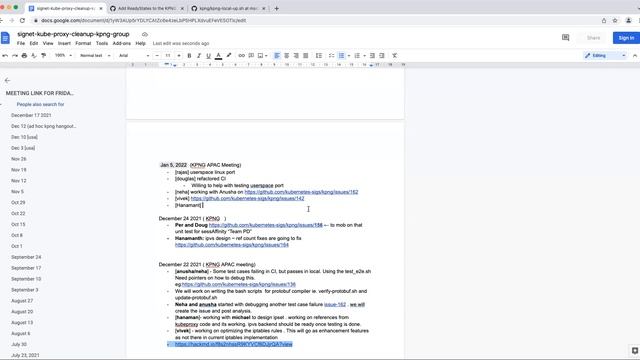
Task: Open the Normal text styles dropdown
Action: tap(95, 56)
